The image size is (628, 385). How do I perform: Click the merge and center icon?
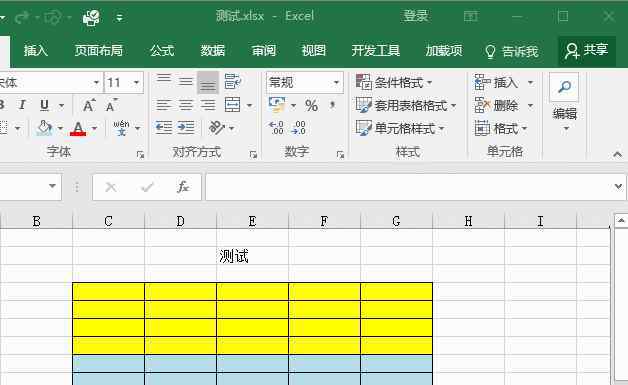(232, 105)
